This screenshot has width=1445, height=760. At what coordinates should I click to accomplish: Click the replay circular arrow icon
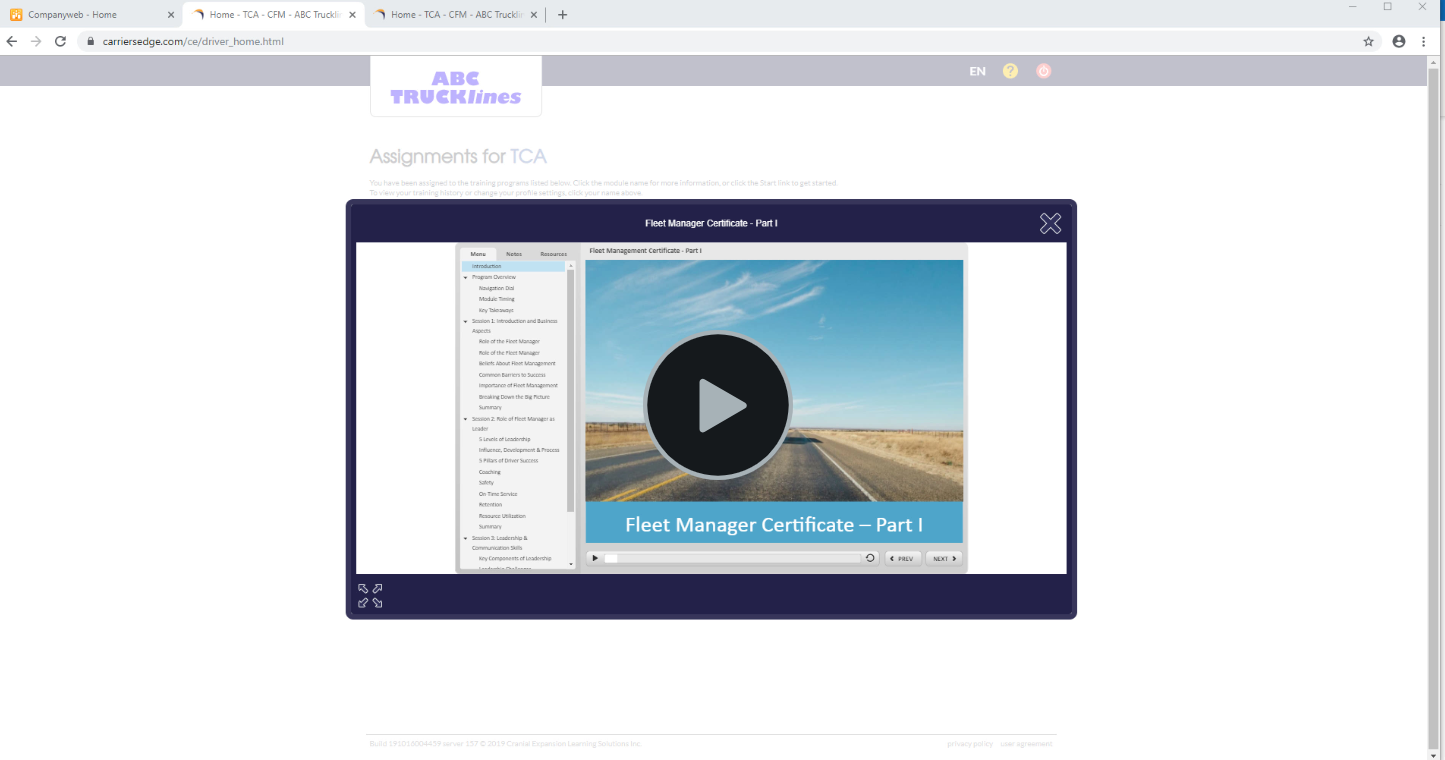[x=870, y=558]
